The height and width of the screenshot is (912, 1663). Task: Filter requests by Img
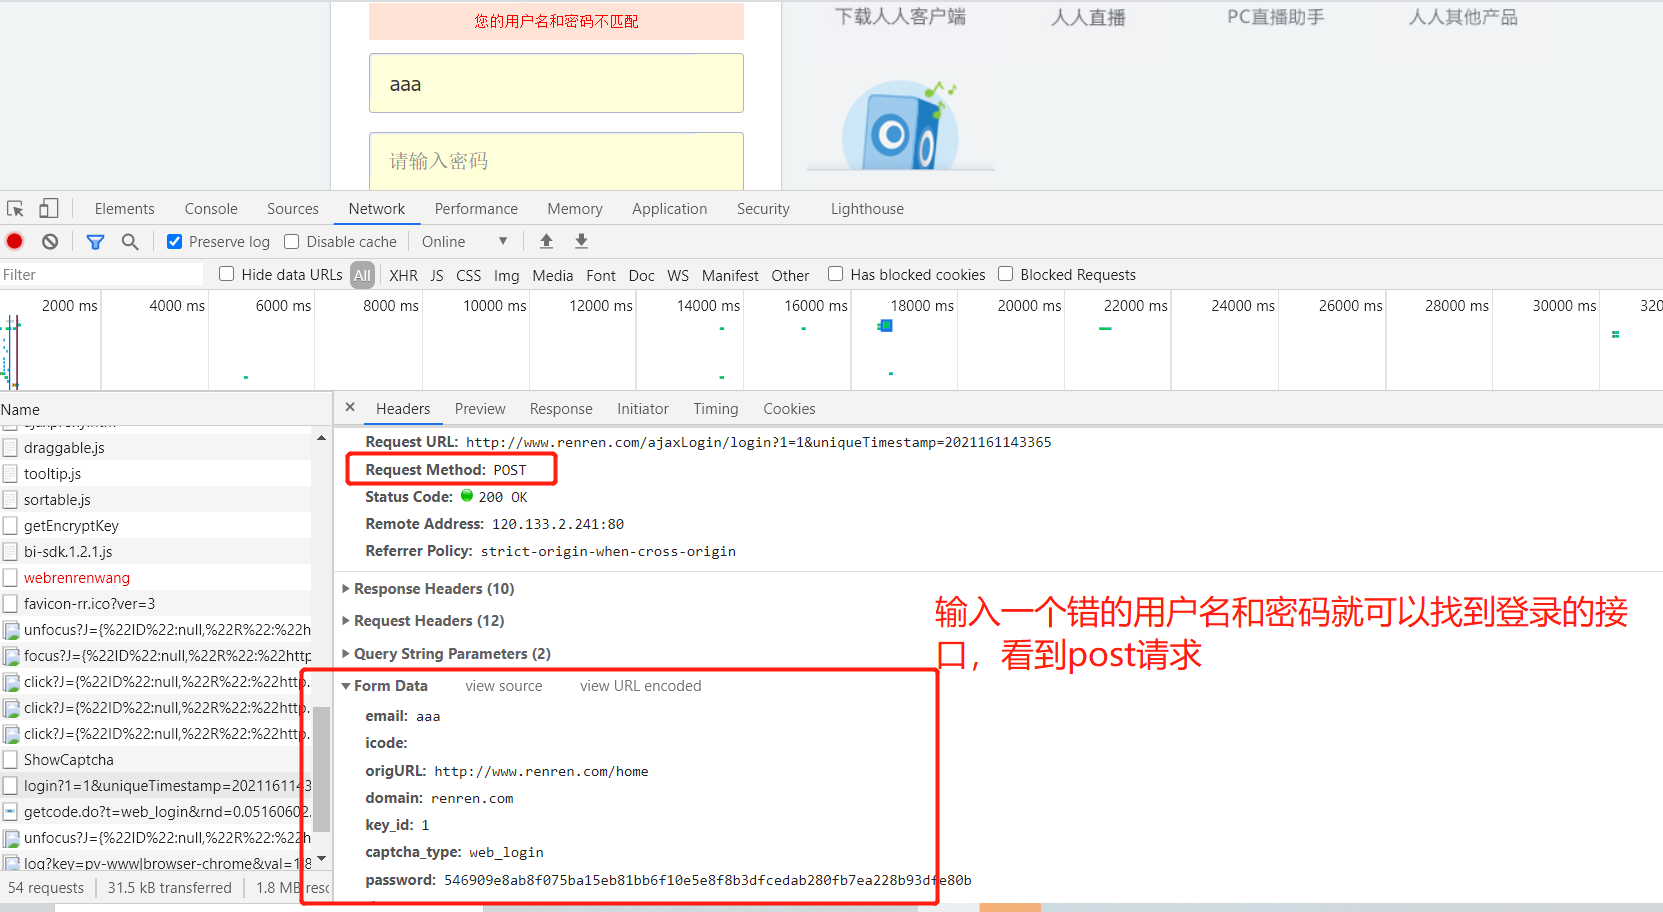coord(507,275)
